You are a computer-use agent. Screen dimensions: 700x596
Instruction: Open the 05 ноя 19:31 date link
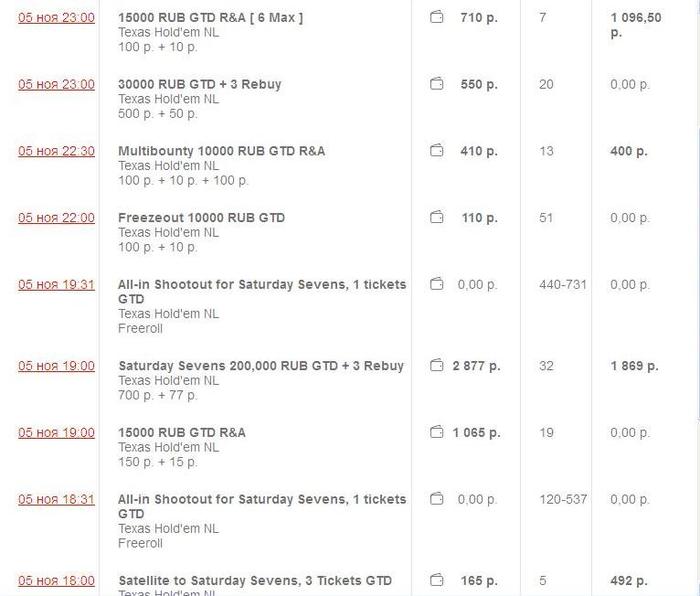[x=56, y=285]
